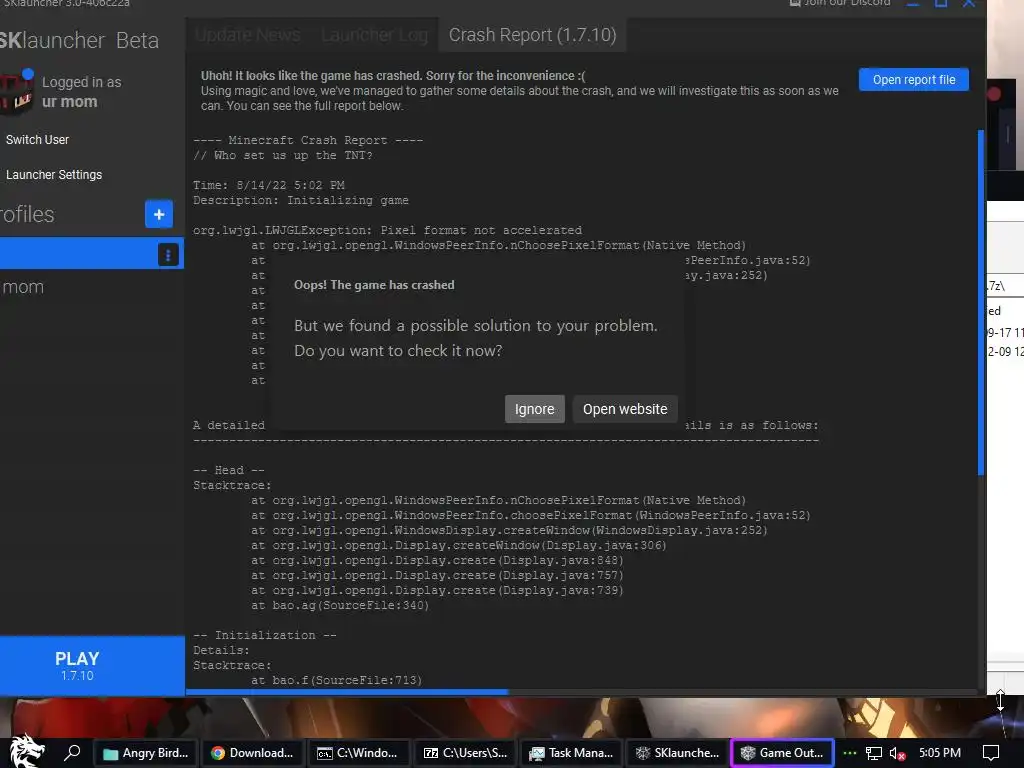
Task: Add a new profile with plus icon
Action: 159,214
